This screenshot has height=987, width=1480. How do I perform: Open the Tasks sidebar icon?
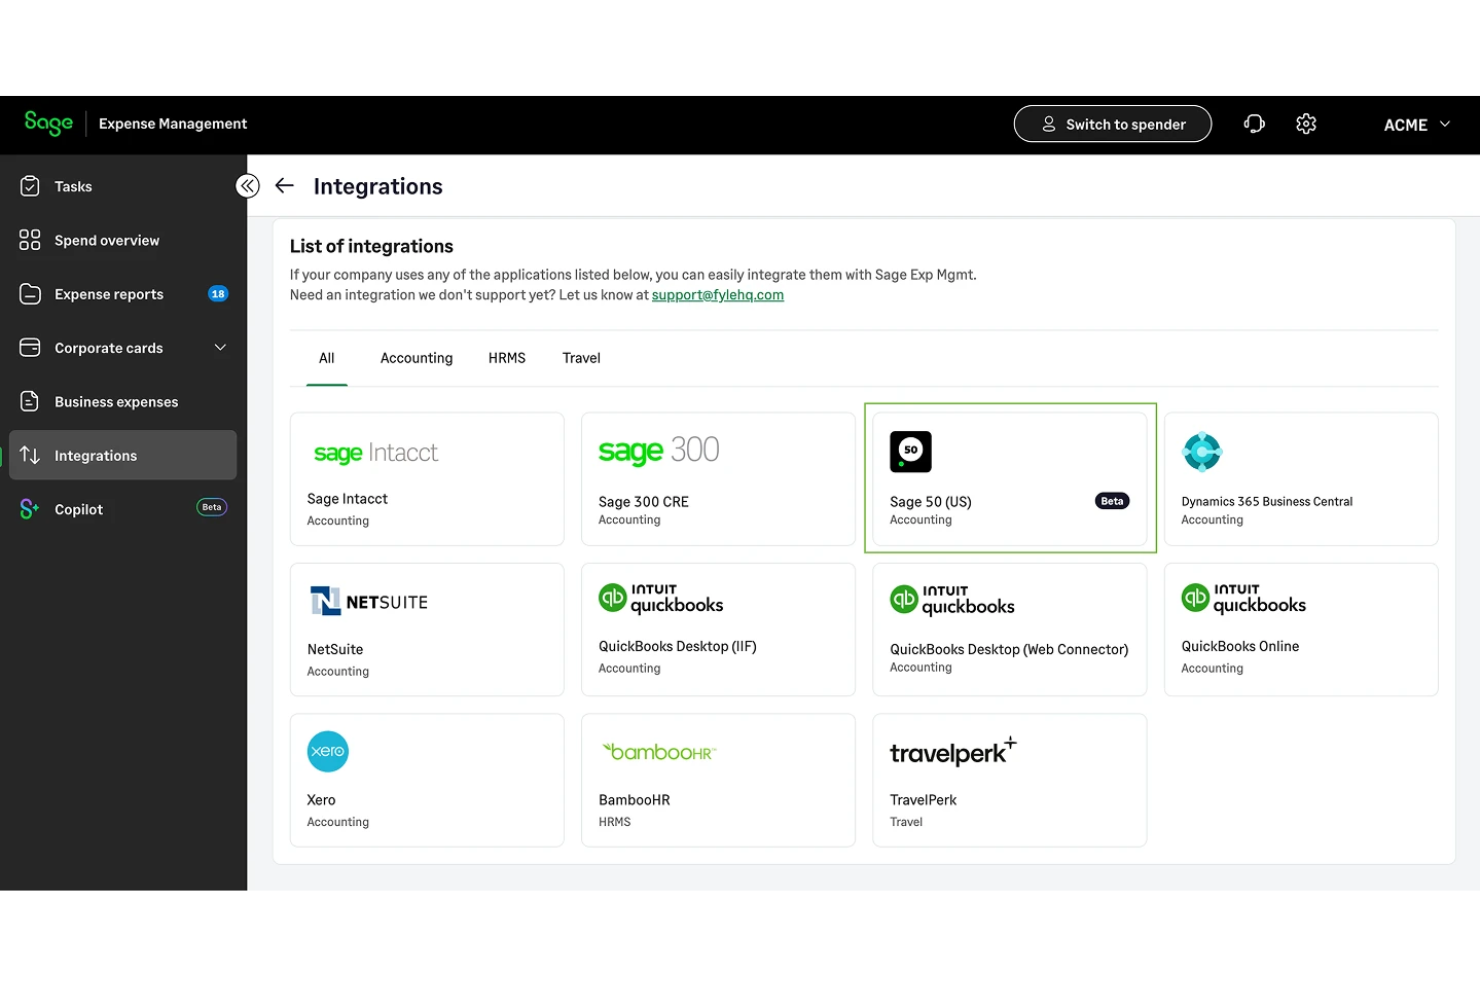point(30,186)
